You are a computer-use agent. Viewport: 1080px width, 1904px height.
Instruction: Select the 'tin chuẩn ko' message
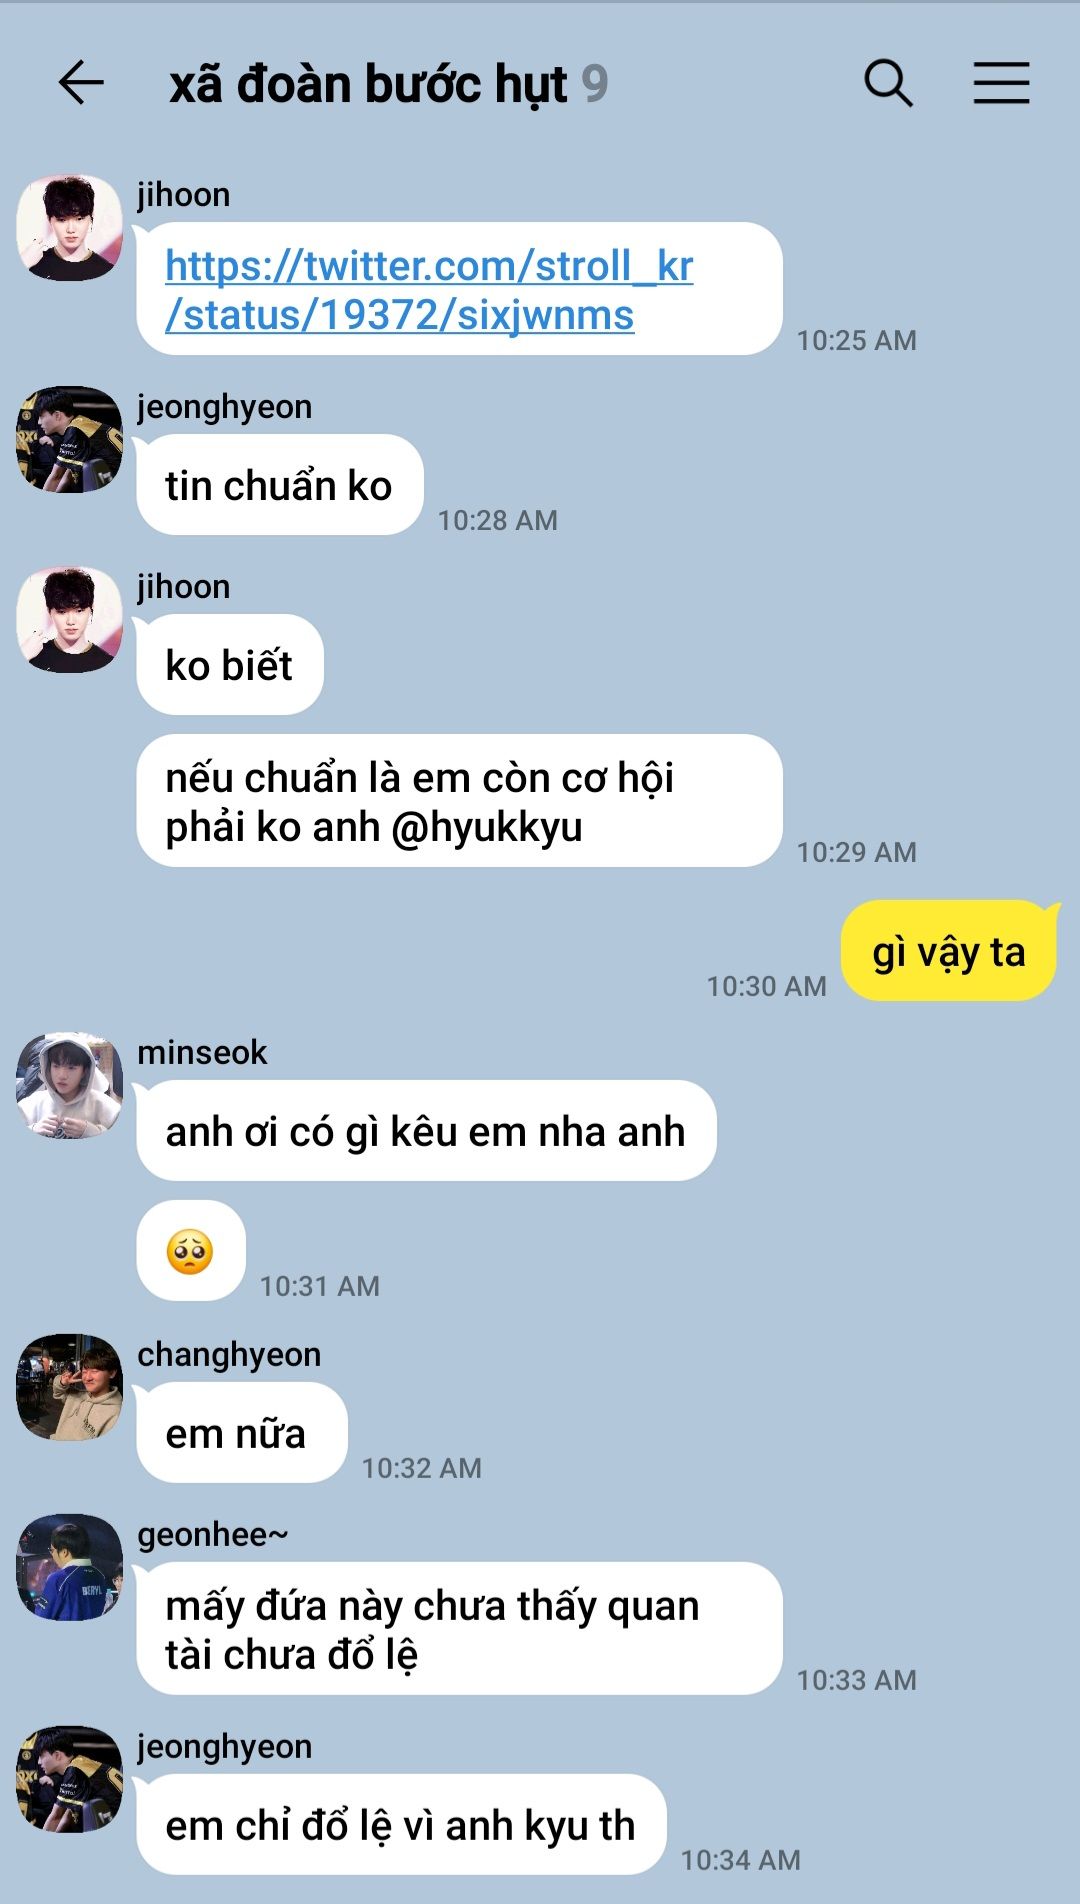[280, 485]
